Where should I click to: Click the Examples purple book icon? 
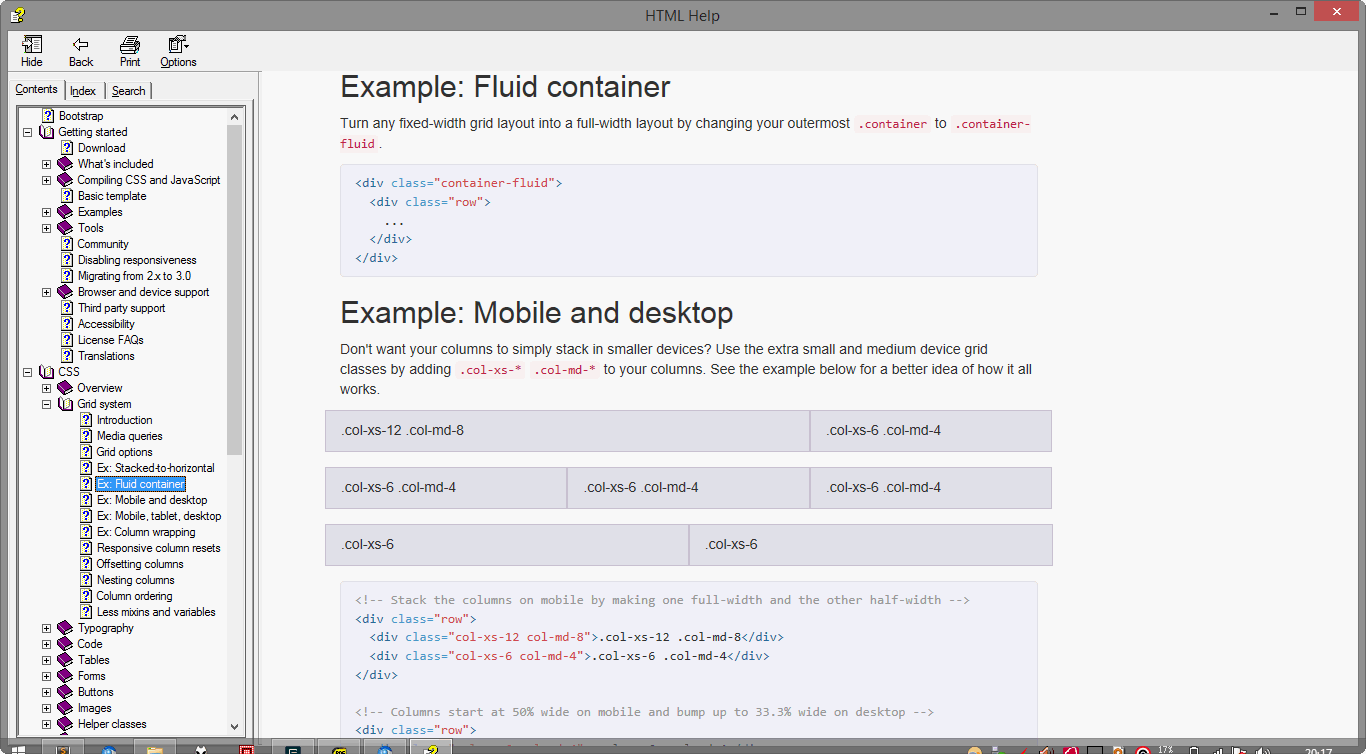click(x=65, y=212)
